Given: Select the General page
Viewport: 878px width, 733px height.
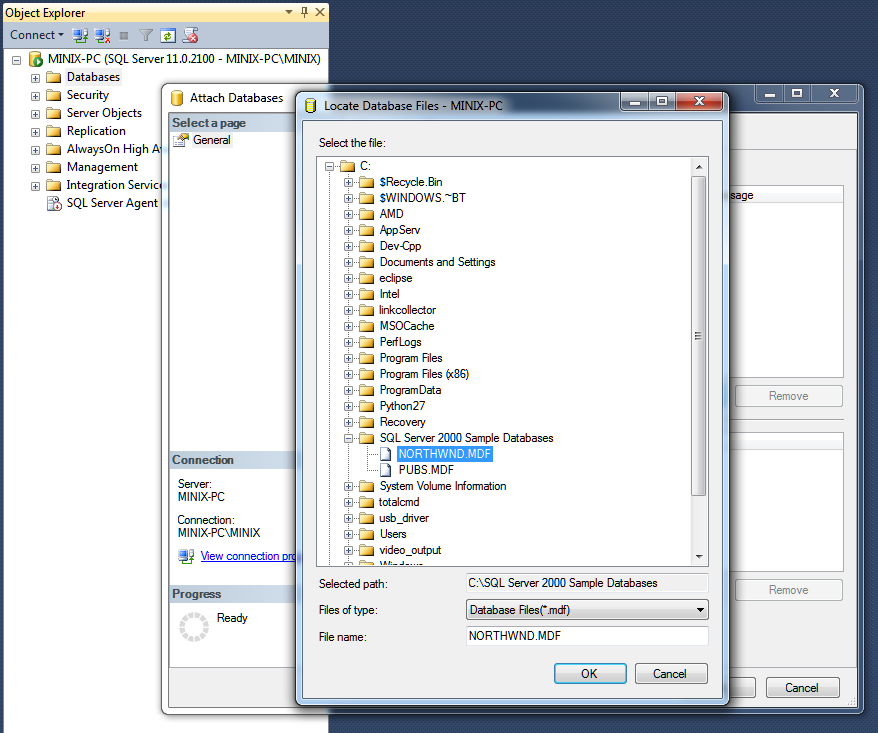Looking at the screenshot, I should [x=211, y=141].
